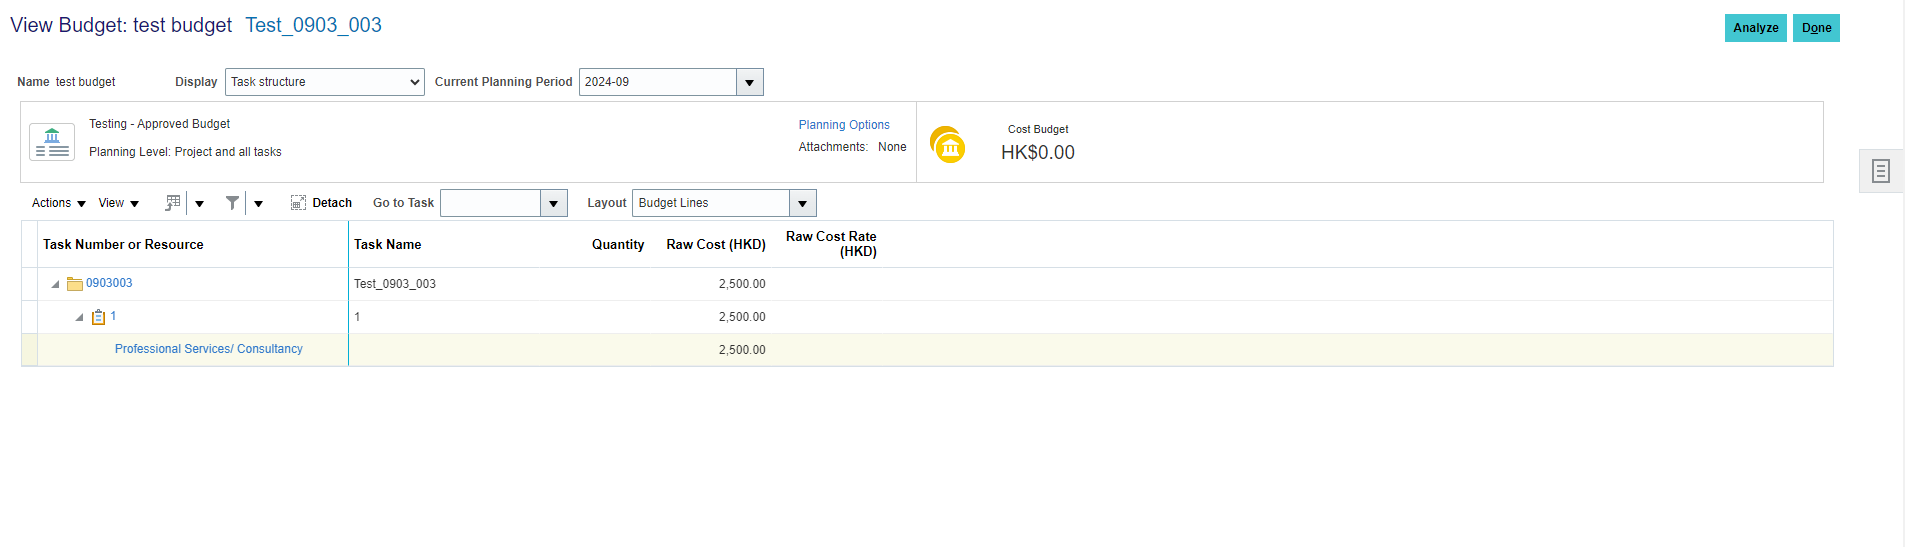Click the filter funnel icon

[232, 203]
